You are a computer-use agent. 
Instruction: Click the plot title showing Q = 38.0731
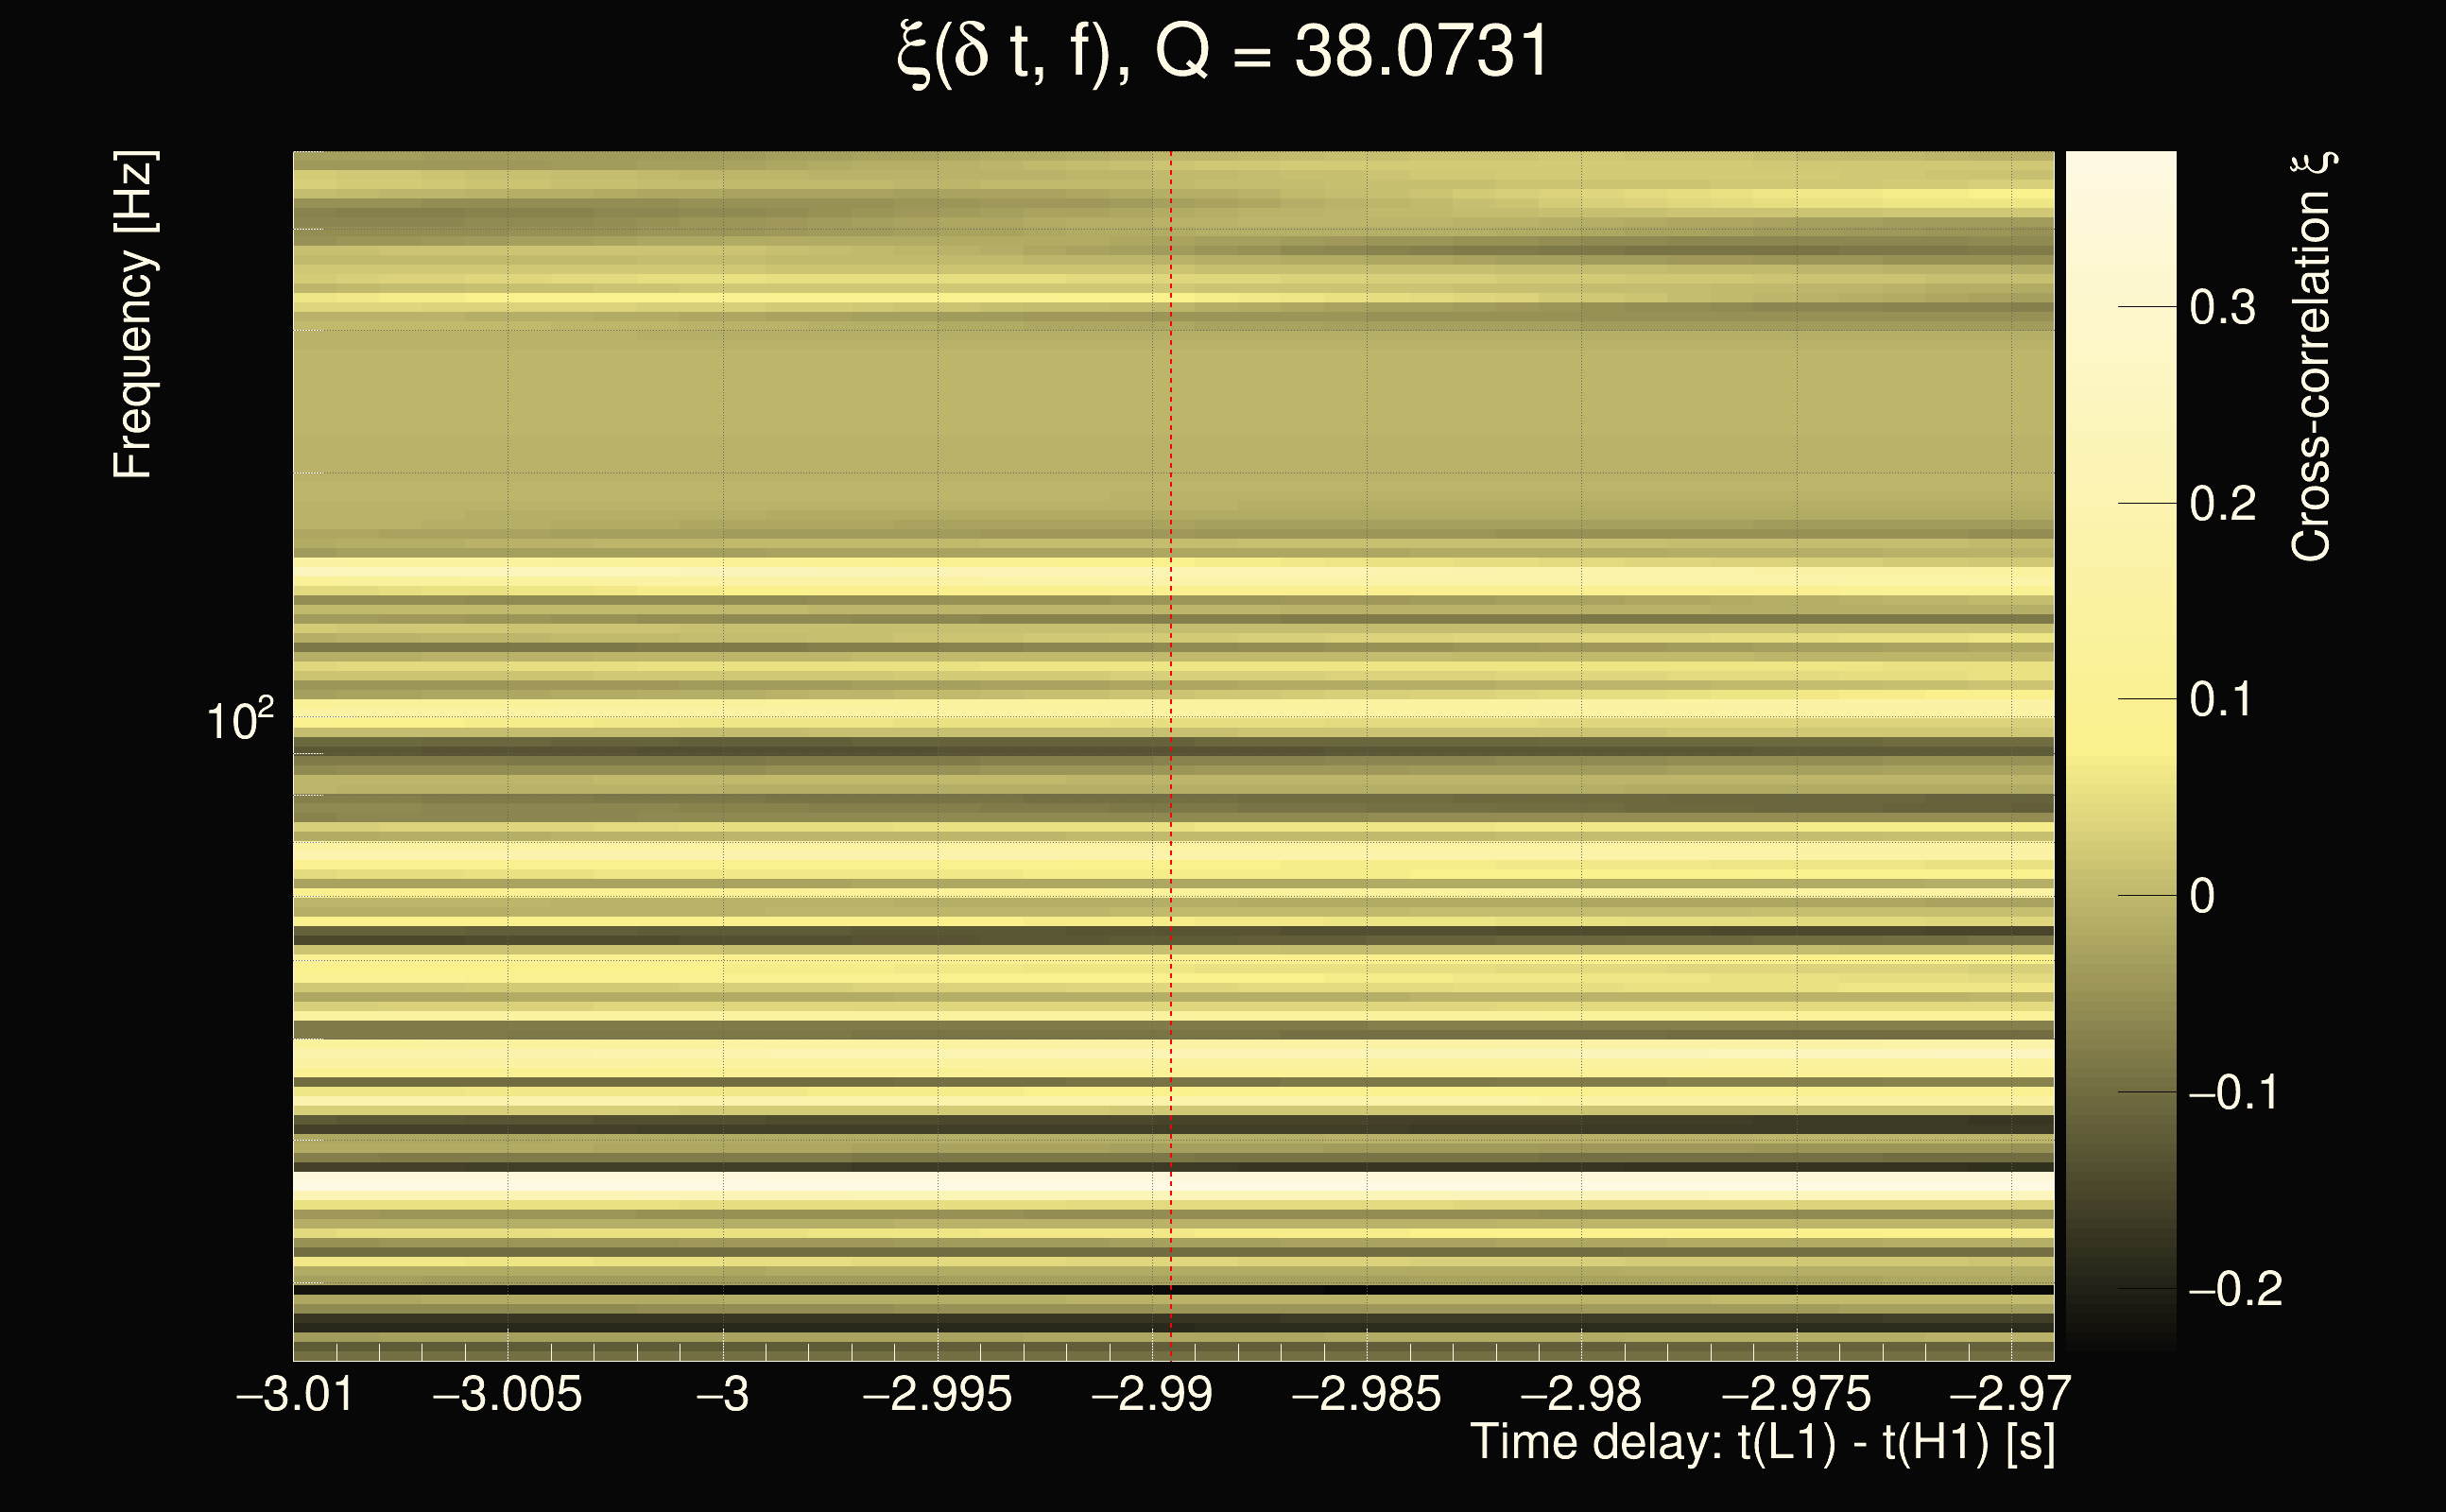coord(1222,52)
